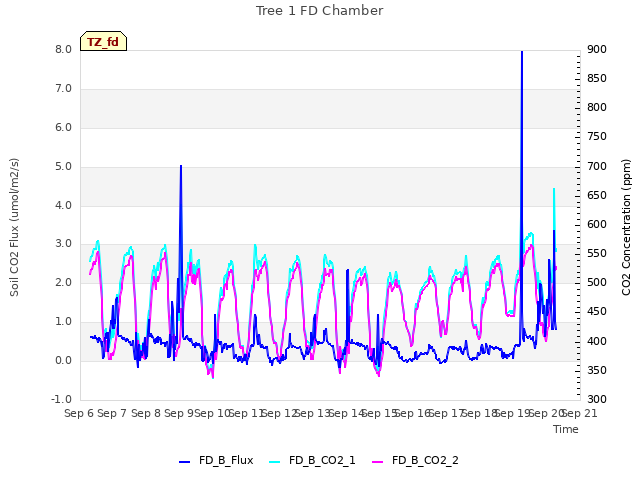
Task: Click the -1.0 left axis value
Action: pos(61,399)
